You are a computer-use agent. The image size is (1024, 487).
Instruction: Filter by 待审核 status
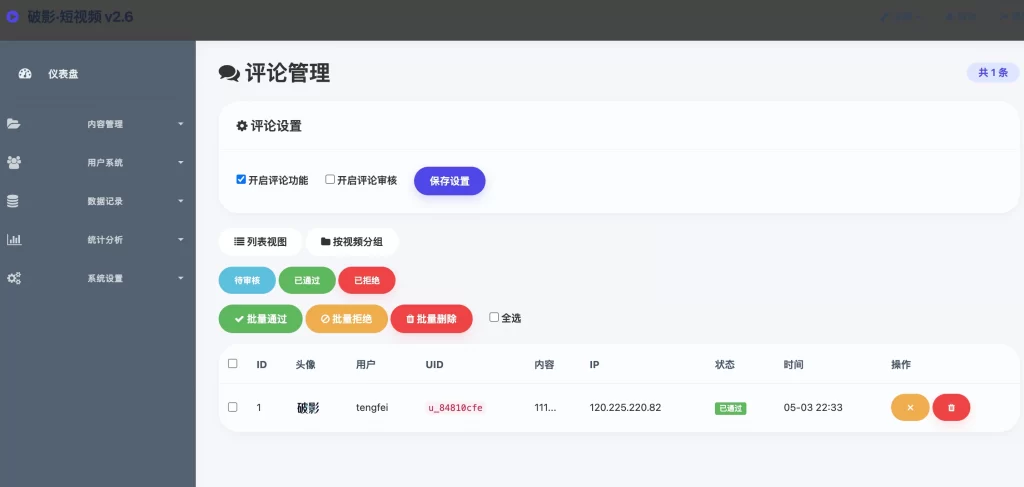click(x=247, y=280)
